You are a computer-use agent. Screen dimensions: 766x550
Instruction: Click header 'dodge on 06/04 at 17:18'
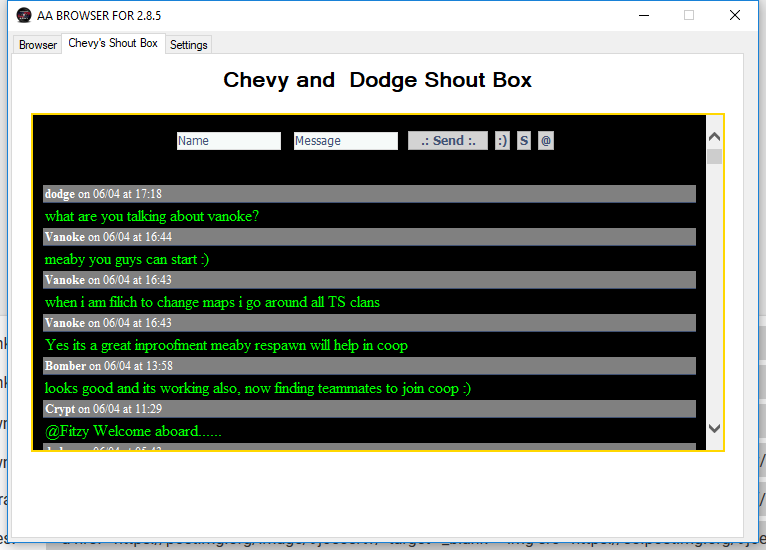click(x=369, y=194)
